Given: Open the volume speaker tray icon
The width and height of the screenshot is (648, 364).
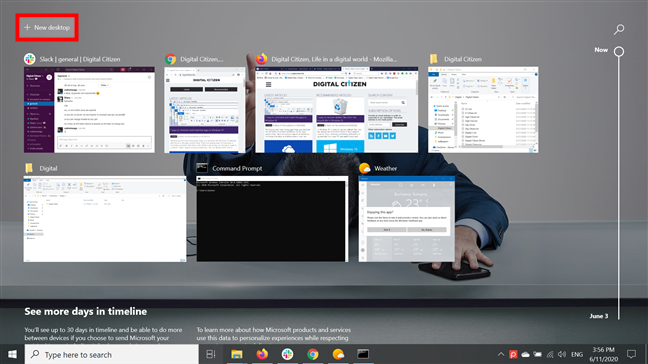Looking at the screenshot, I should (x=562, y=354).
